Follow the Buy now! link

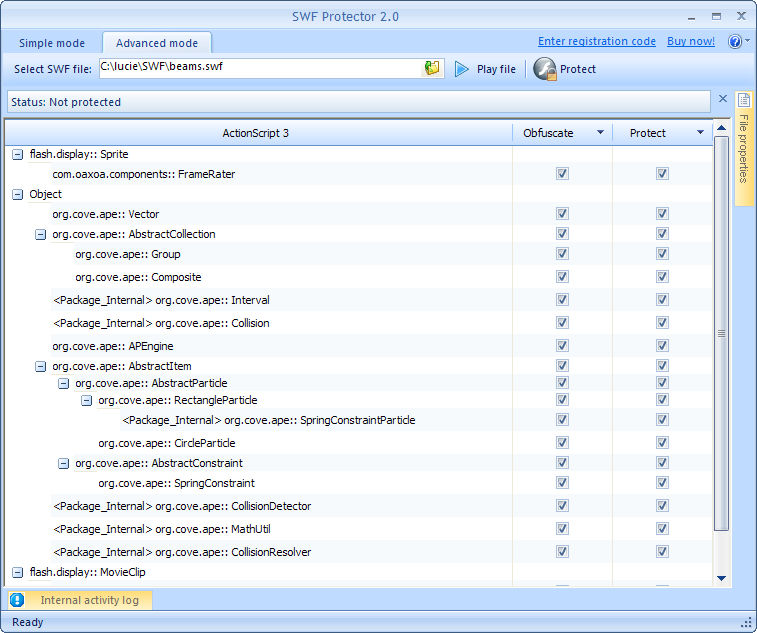coord(691,42)
